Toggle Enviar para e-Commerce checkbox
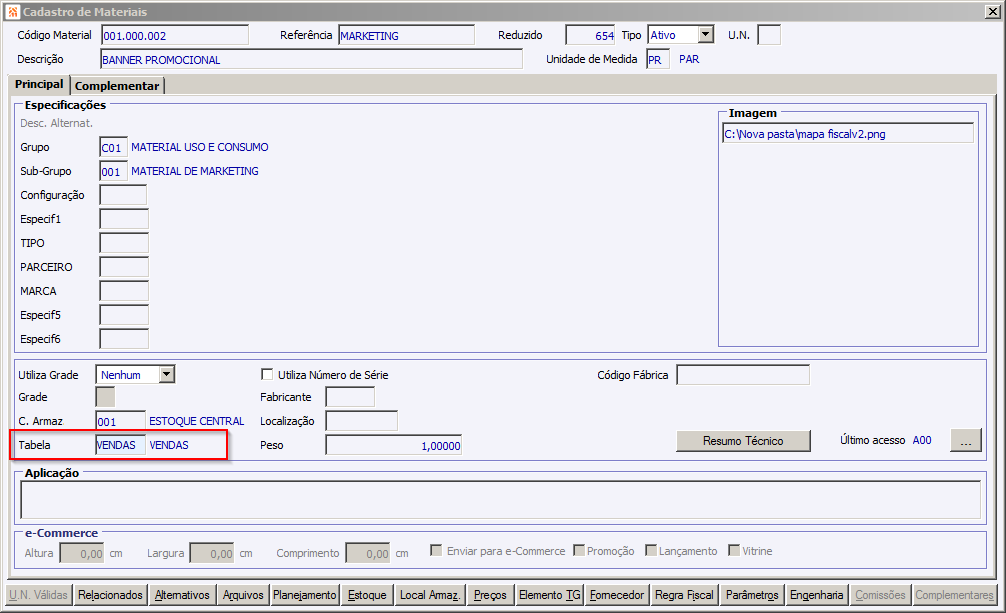 436,550
